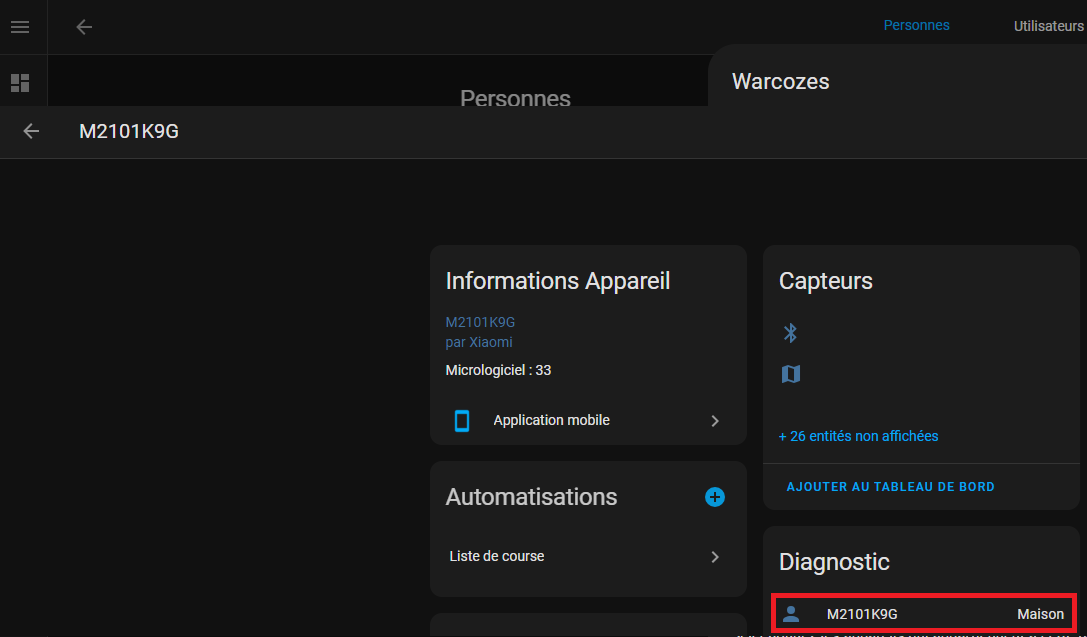Expand the Application mobile chevron
This screenshot has width=1087, height=637.
click(715, 421)
